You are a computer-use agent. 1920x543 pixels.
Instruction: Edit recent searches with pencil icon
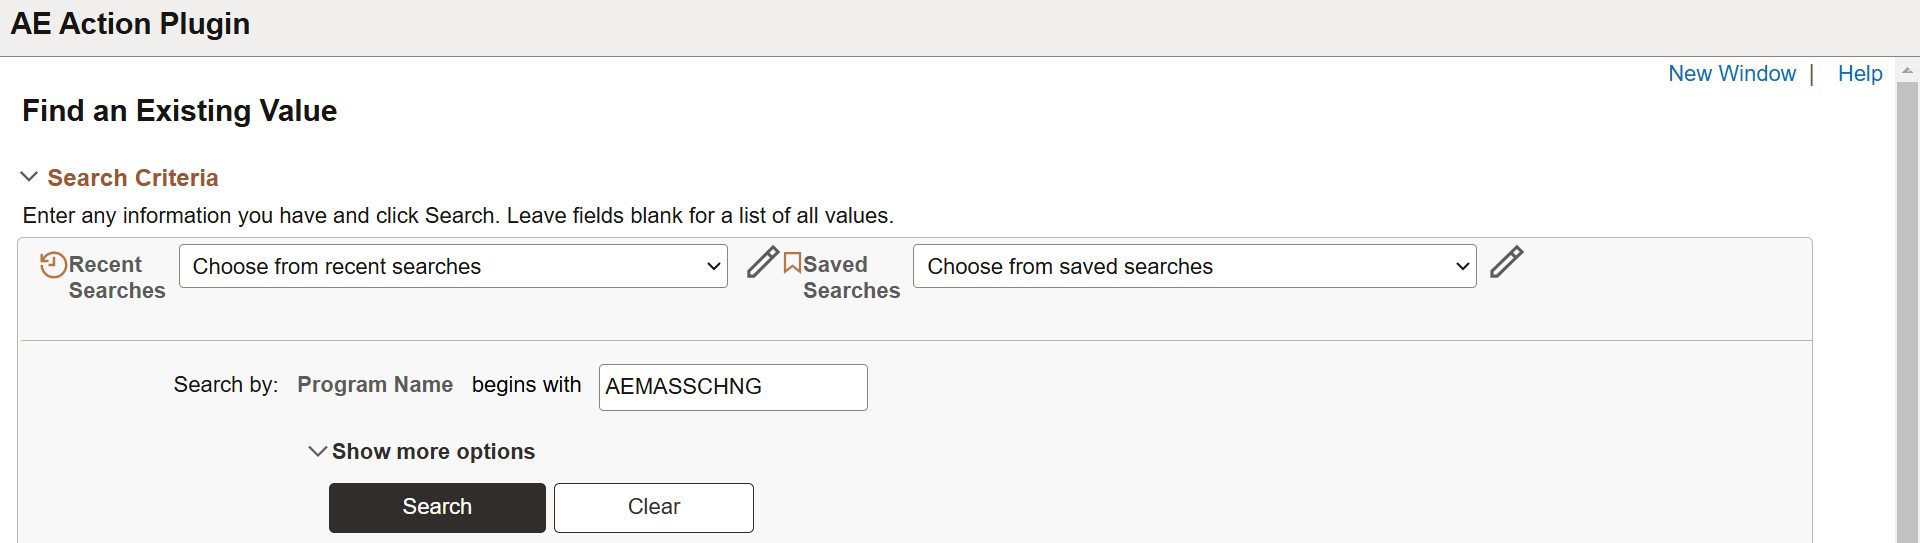pos(763,262)
